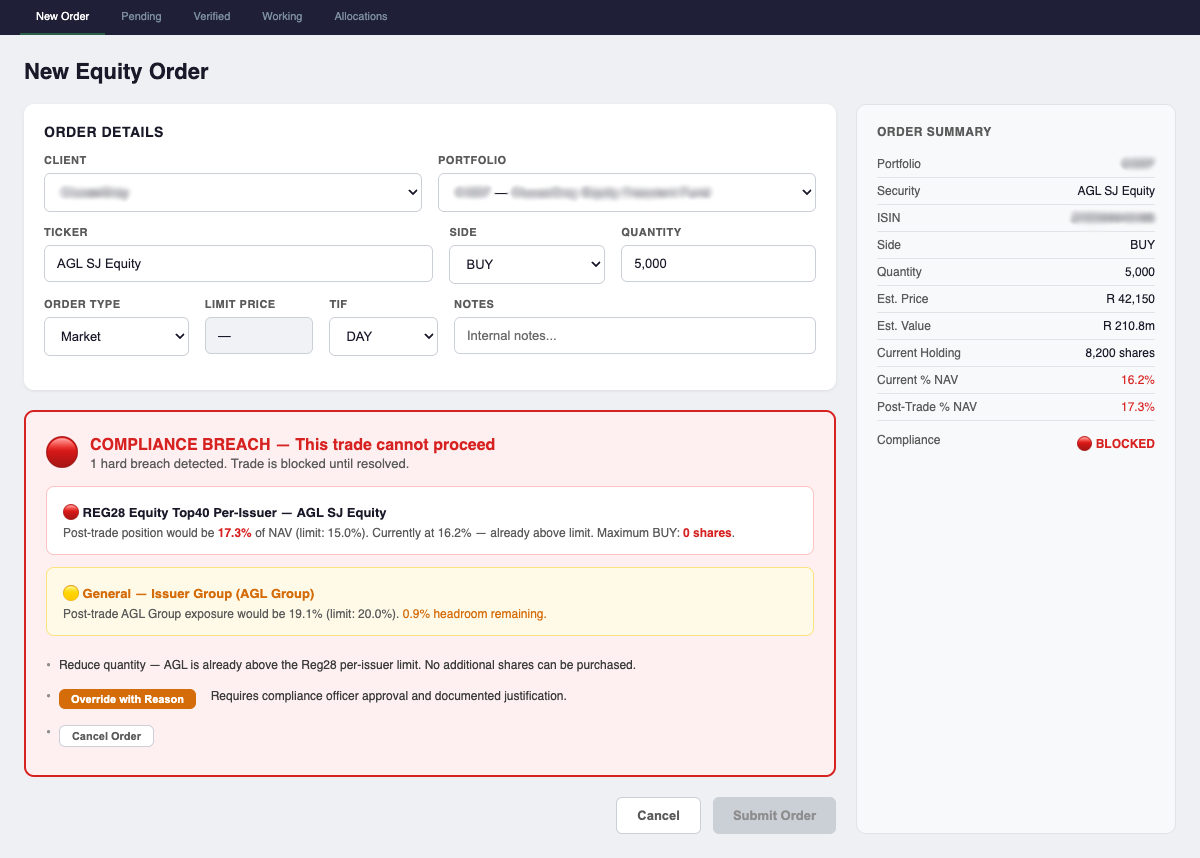1200x858 pixels.
Task: Switch to the Pending tab
Action: (x=141, y=16)
